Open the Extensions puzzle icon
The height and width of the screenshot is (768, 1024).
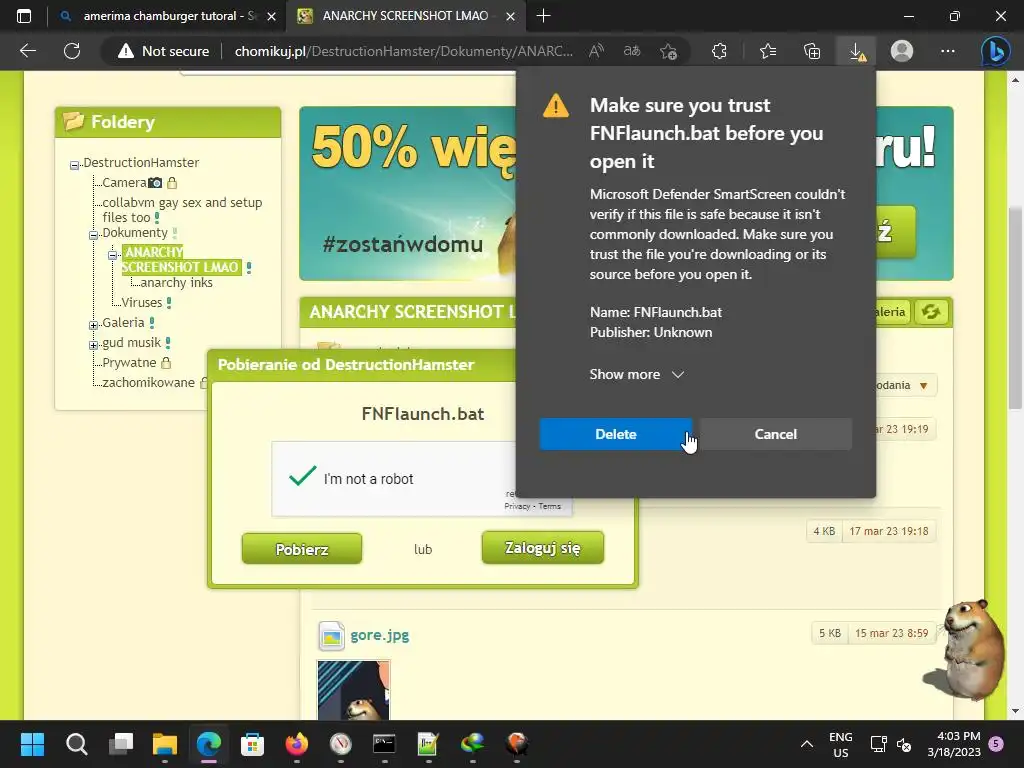click(719, 51)
